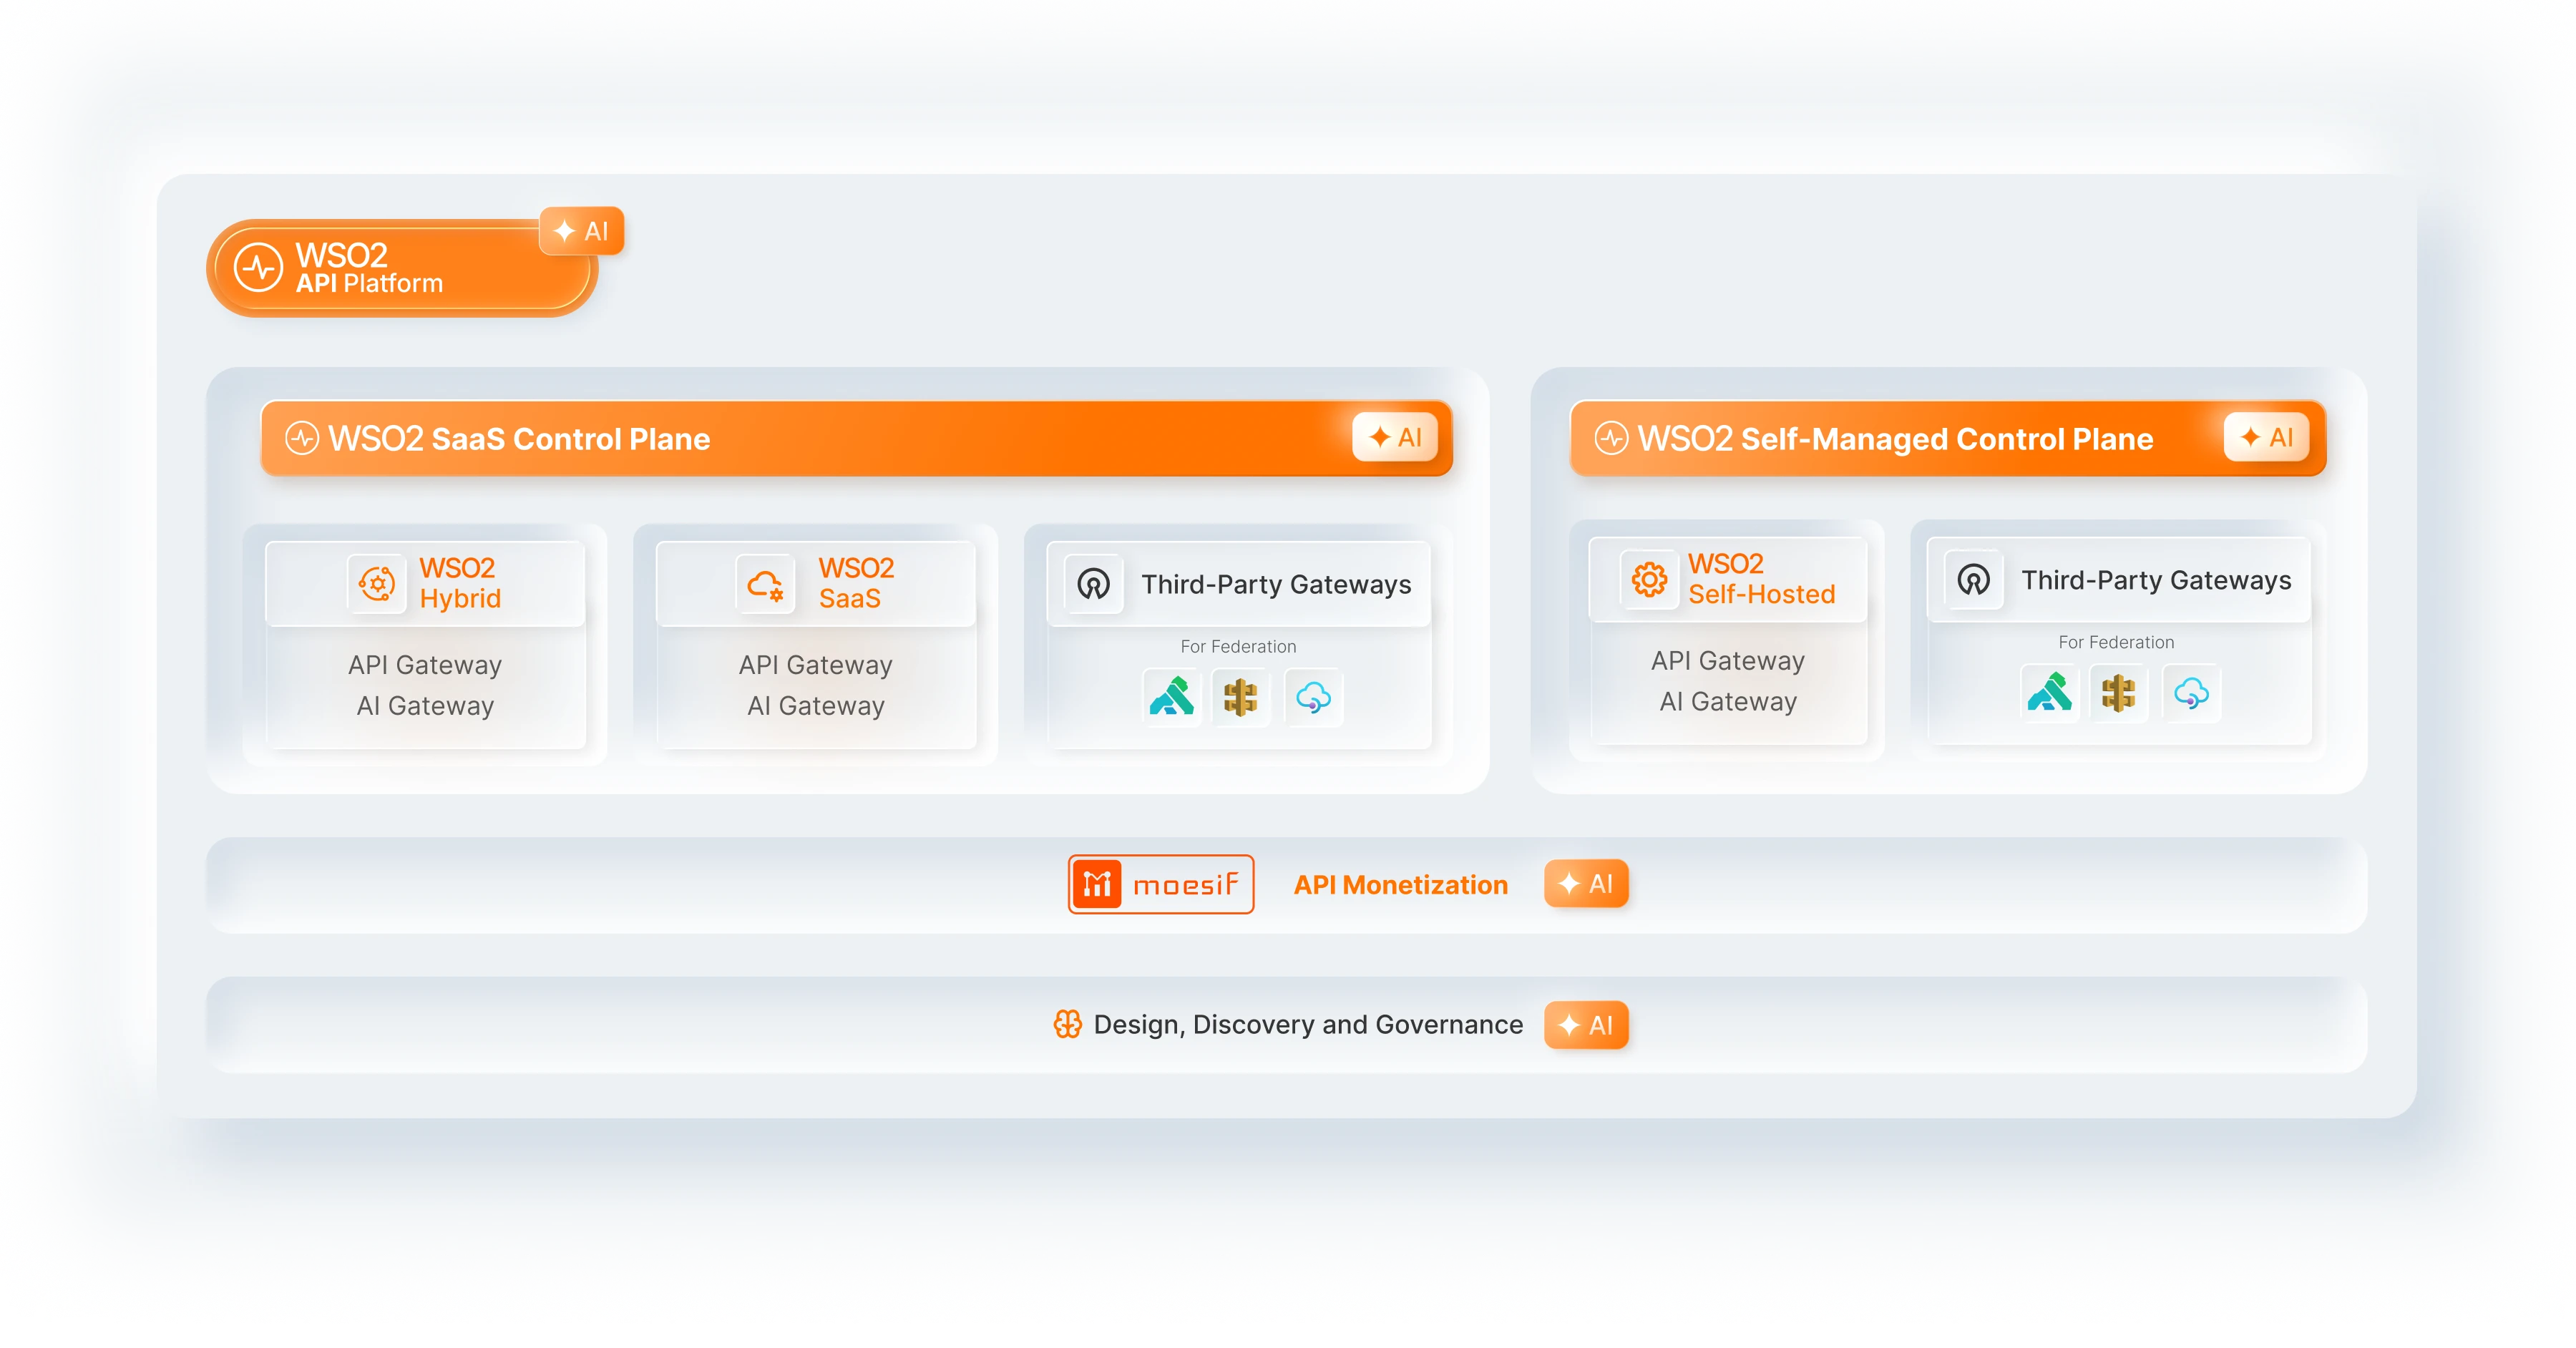
Task: Click AI Gateway under WSO2 SaaS
Action: tap(816, 706)
